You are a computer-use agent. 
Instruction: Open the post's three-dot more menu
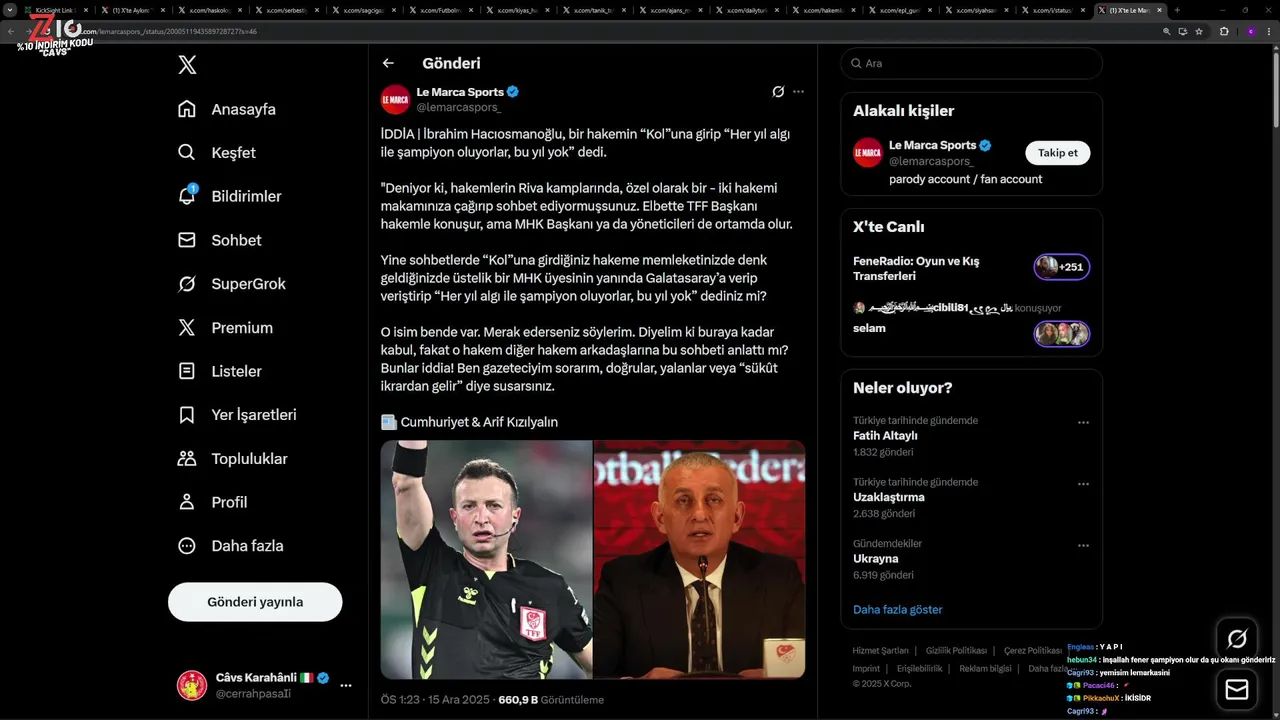pos(798,92)
